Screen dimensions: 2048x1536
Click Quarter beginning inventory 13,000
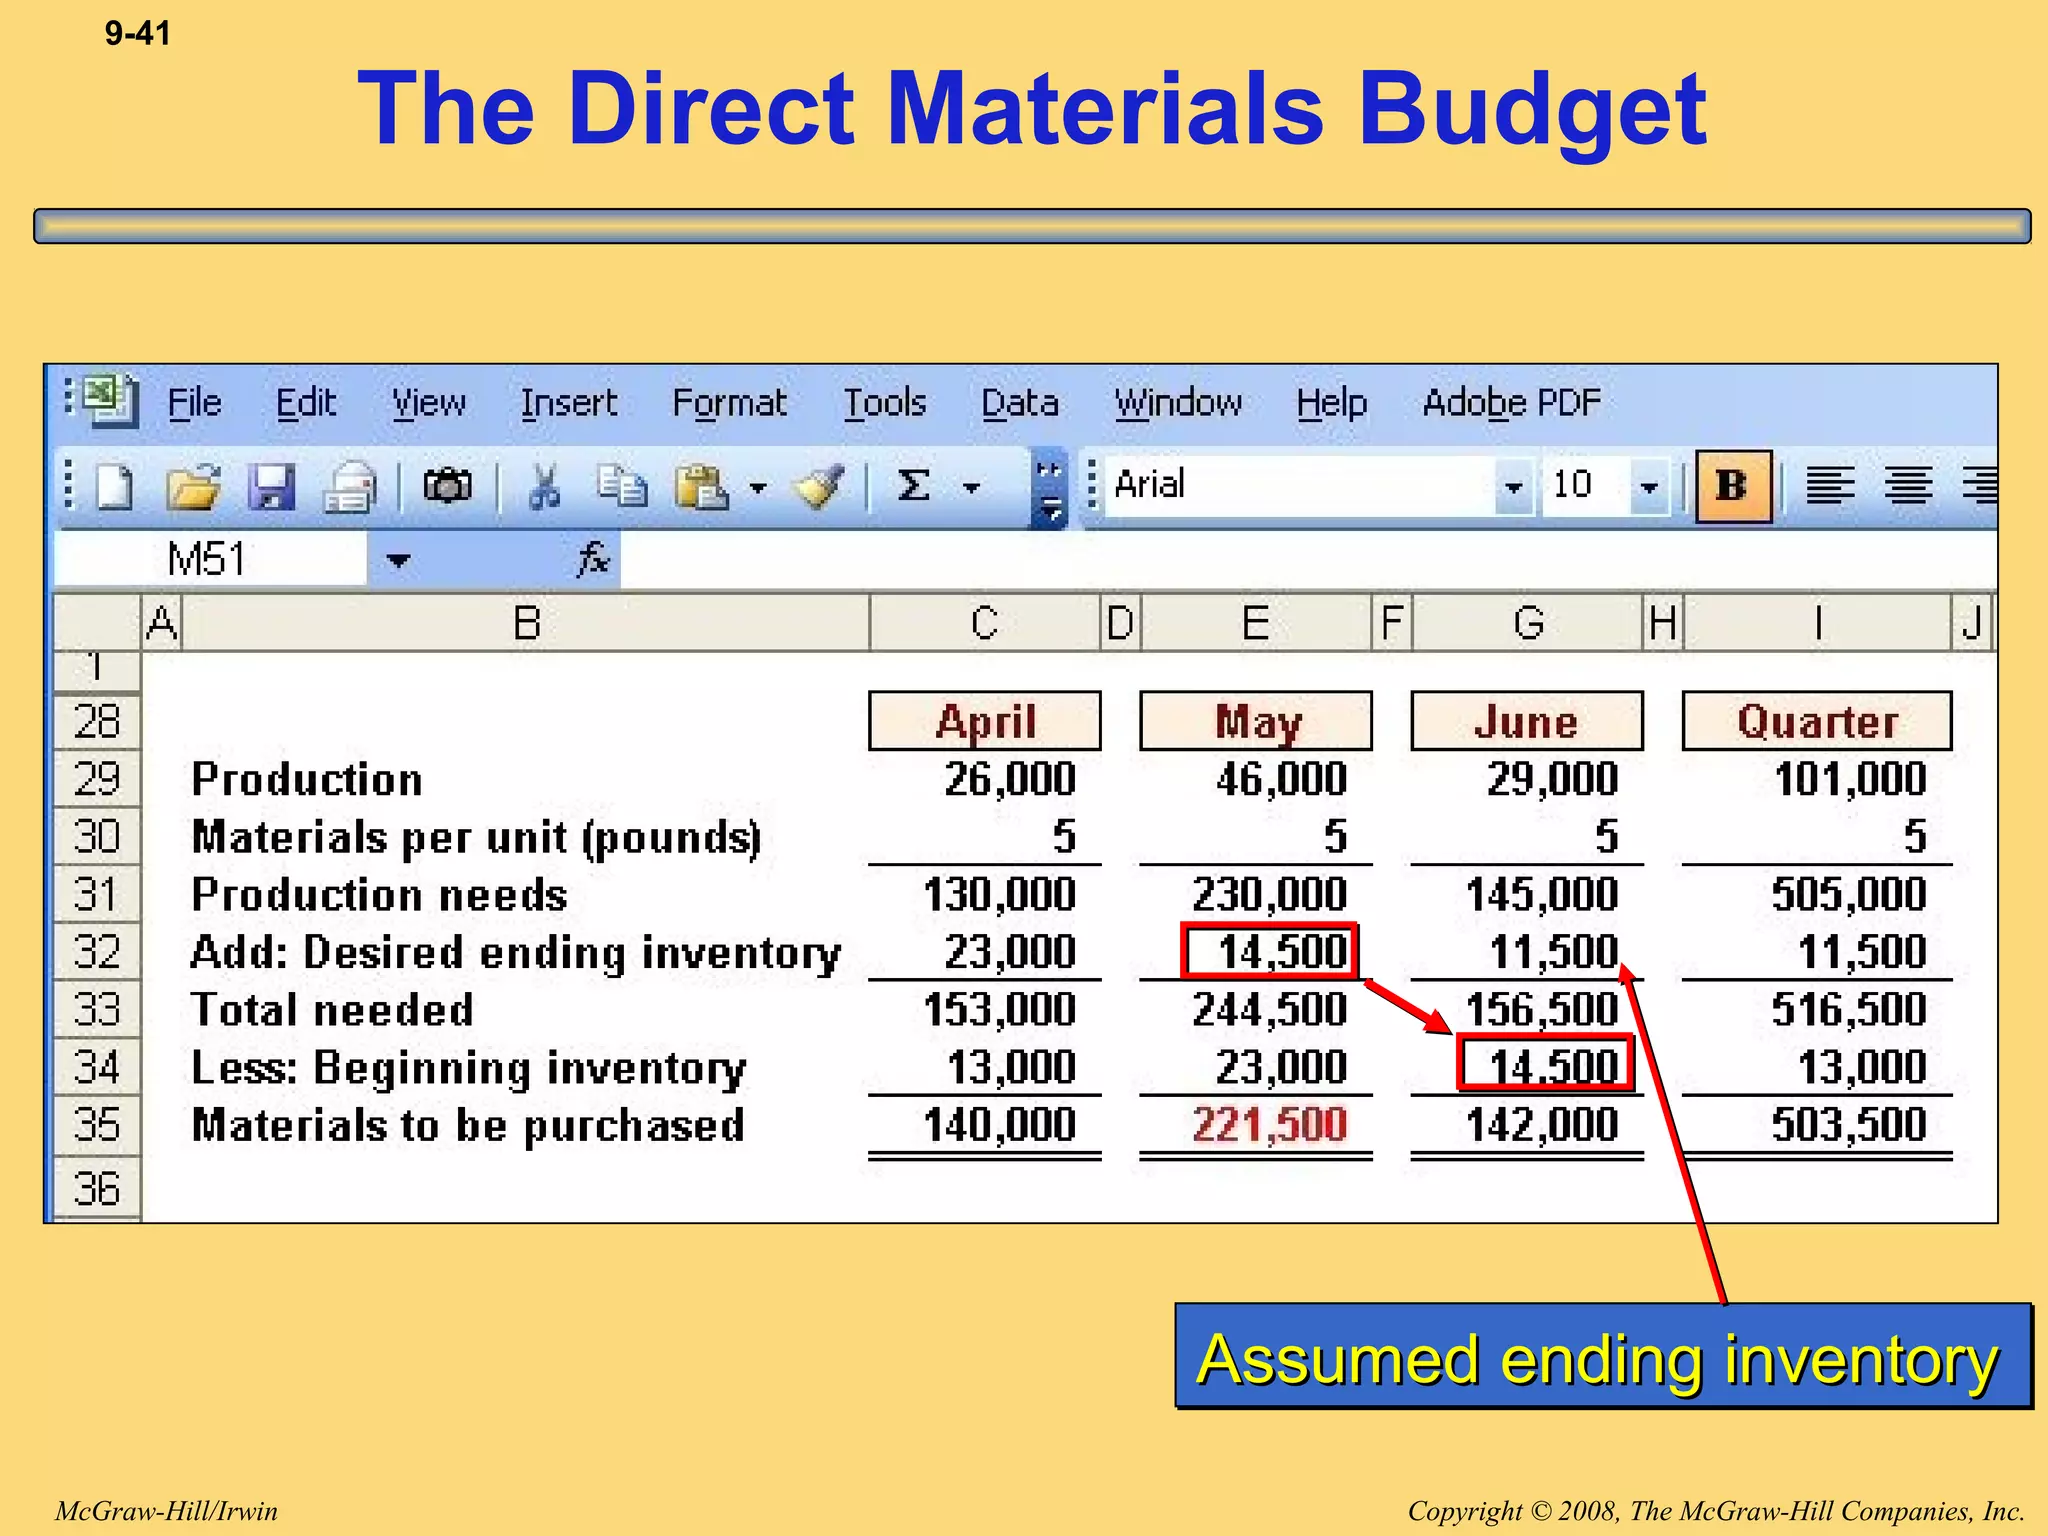1862,1067
